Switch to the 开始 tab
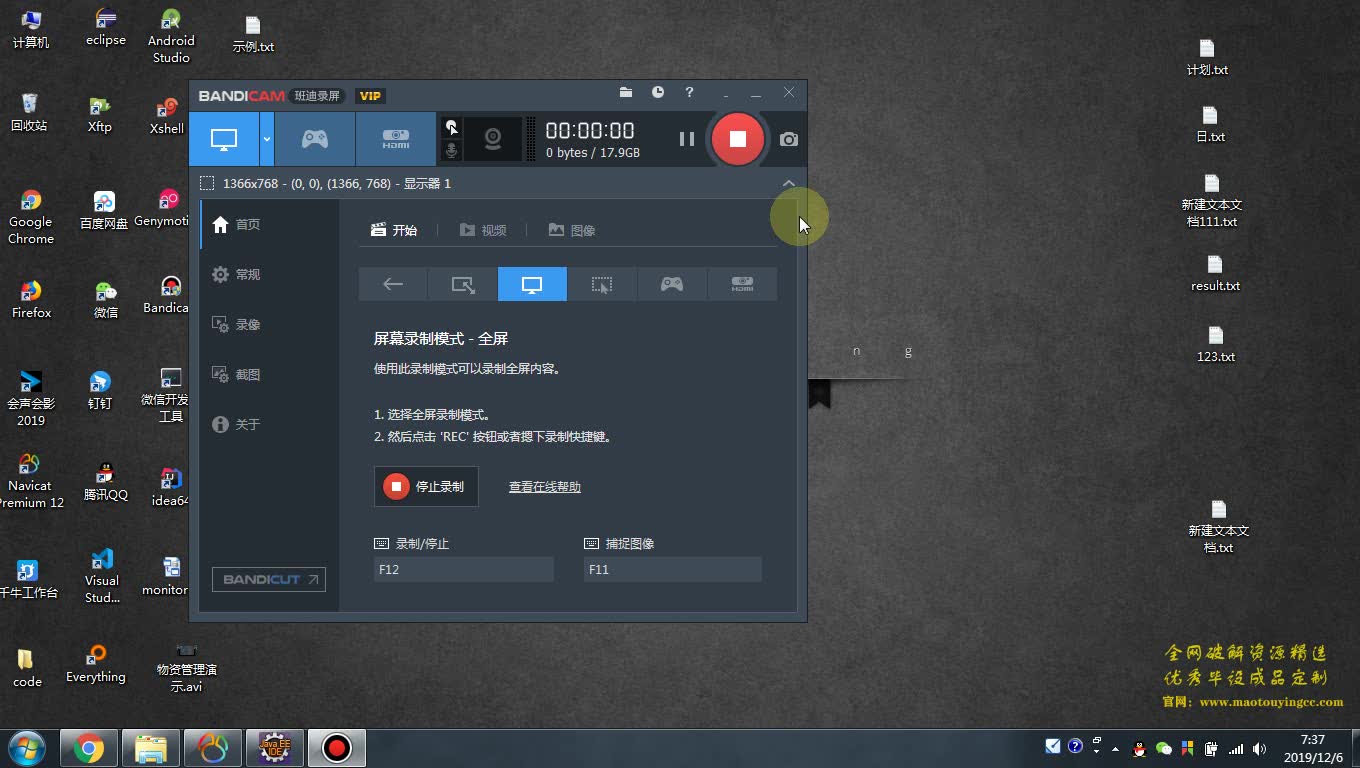This screenshot has height=768, width=1360. coord(394,230)
